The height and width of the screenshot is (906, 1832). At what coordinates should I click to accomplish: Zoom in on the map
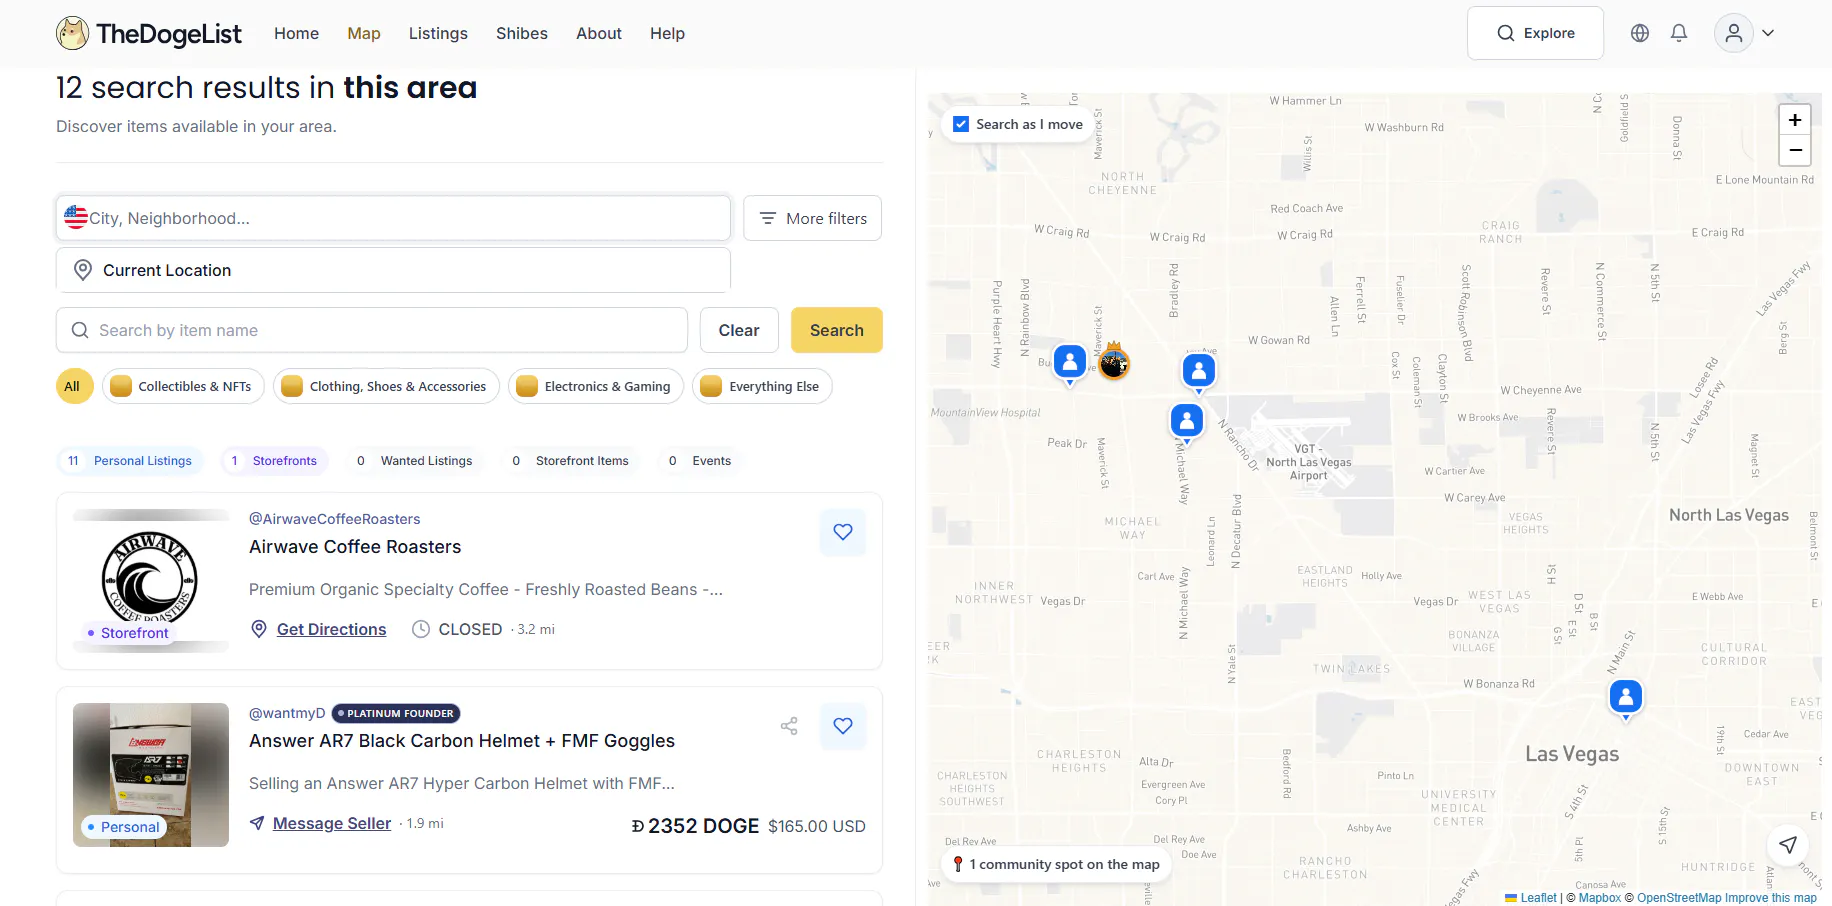(1795, 120)
